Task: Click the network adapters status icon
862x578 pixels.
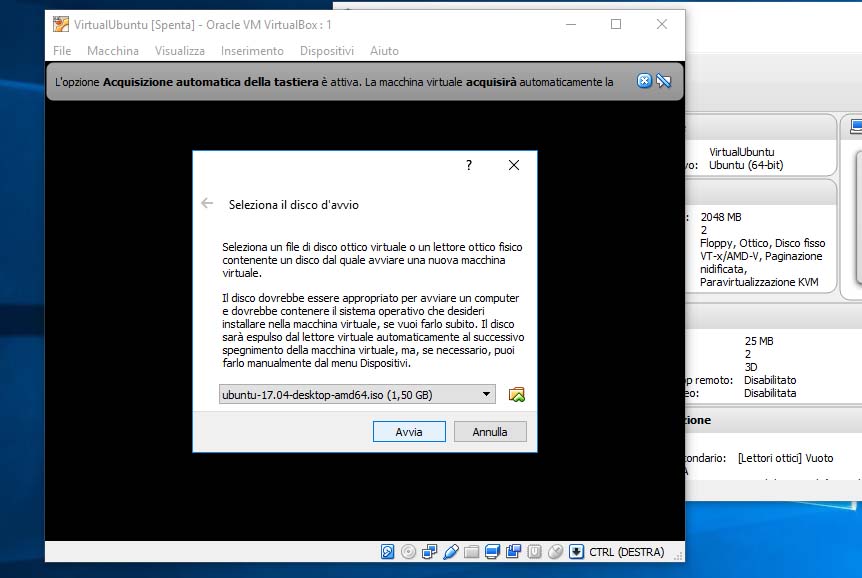Action: click(x=429, y=552)
